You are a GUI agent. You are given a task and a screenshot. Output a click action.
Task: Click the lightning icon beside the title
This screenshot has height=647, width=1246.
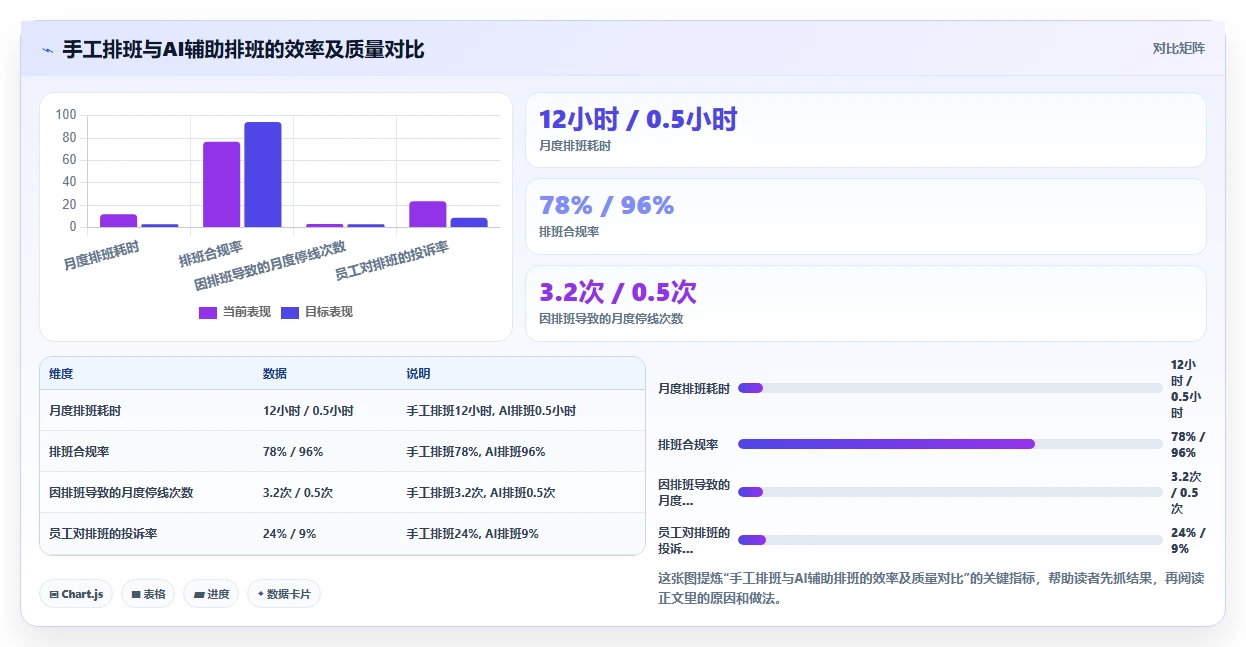click(x=48, y=50)
